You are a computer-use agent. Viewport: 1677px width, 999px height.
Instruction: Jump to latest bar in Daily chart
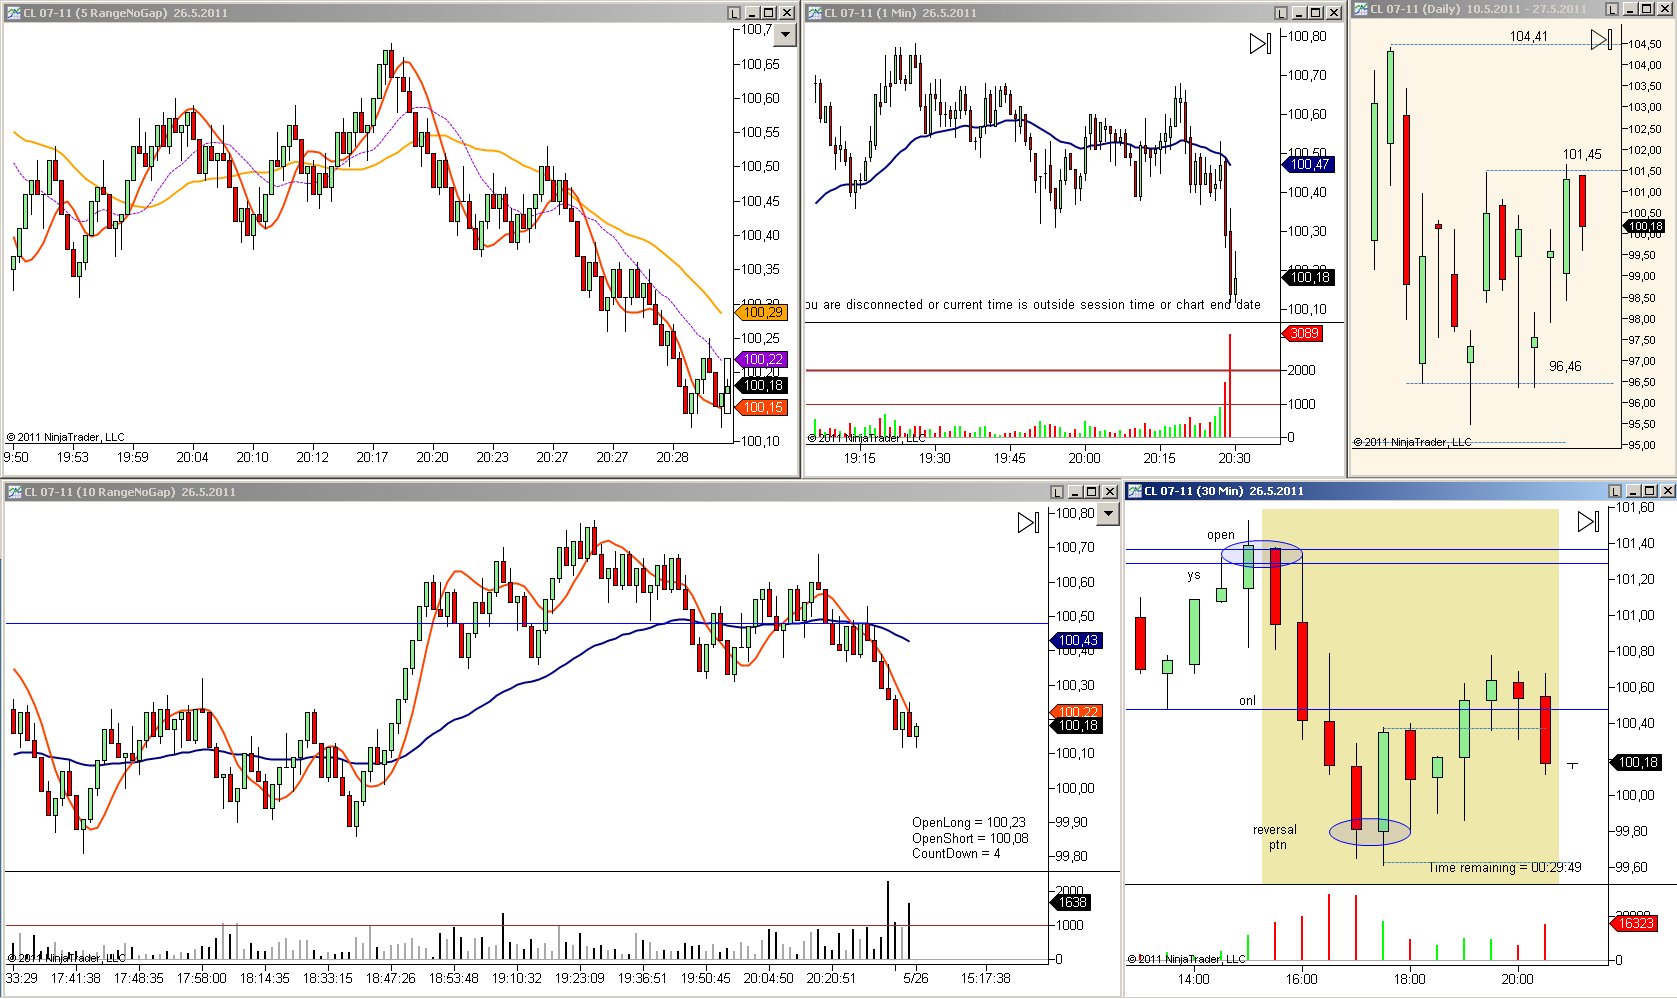pos(1601,39)
